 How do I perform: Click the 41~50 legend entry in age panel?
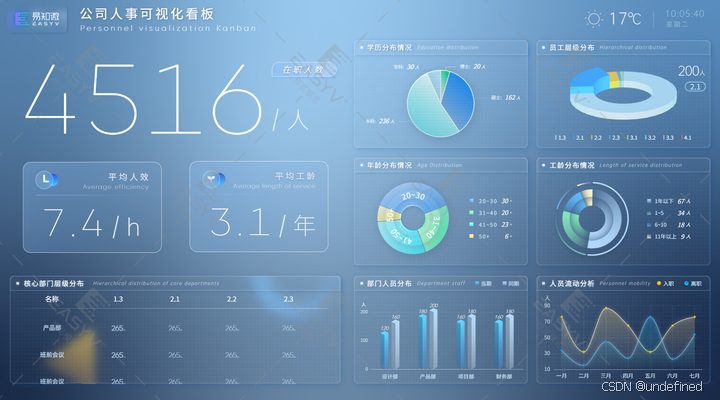coord(490,225)
